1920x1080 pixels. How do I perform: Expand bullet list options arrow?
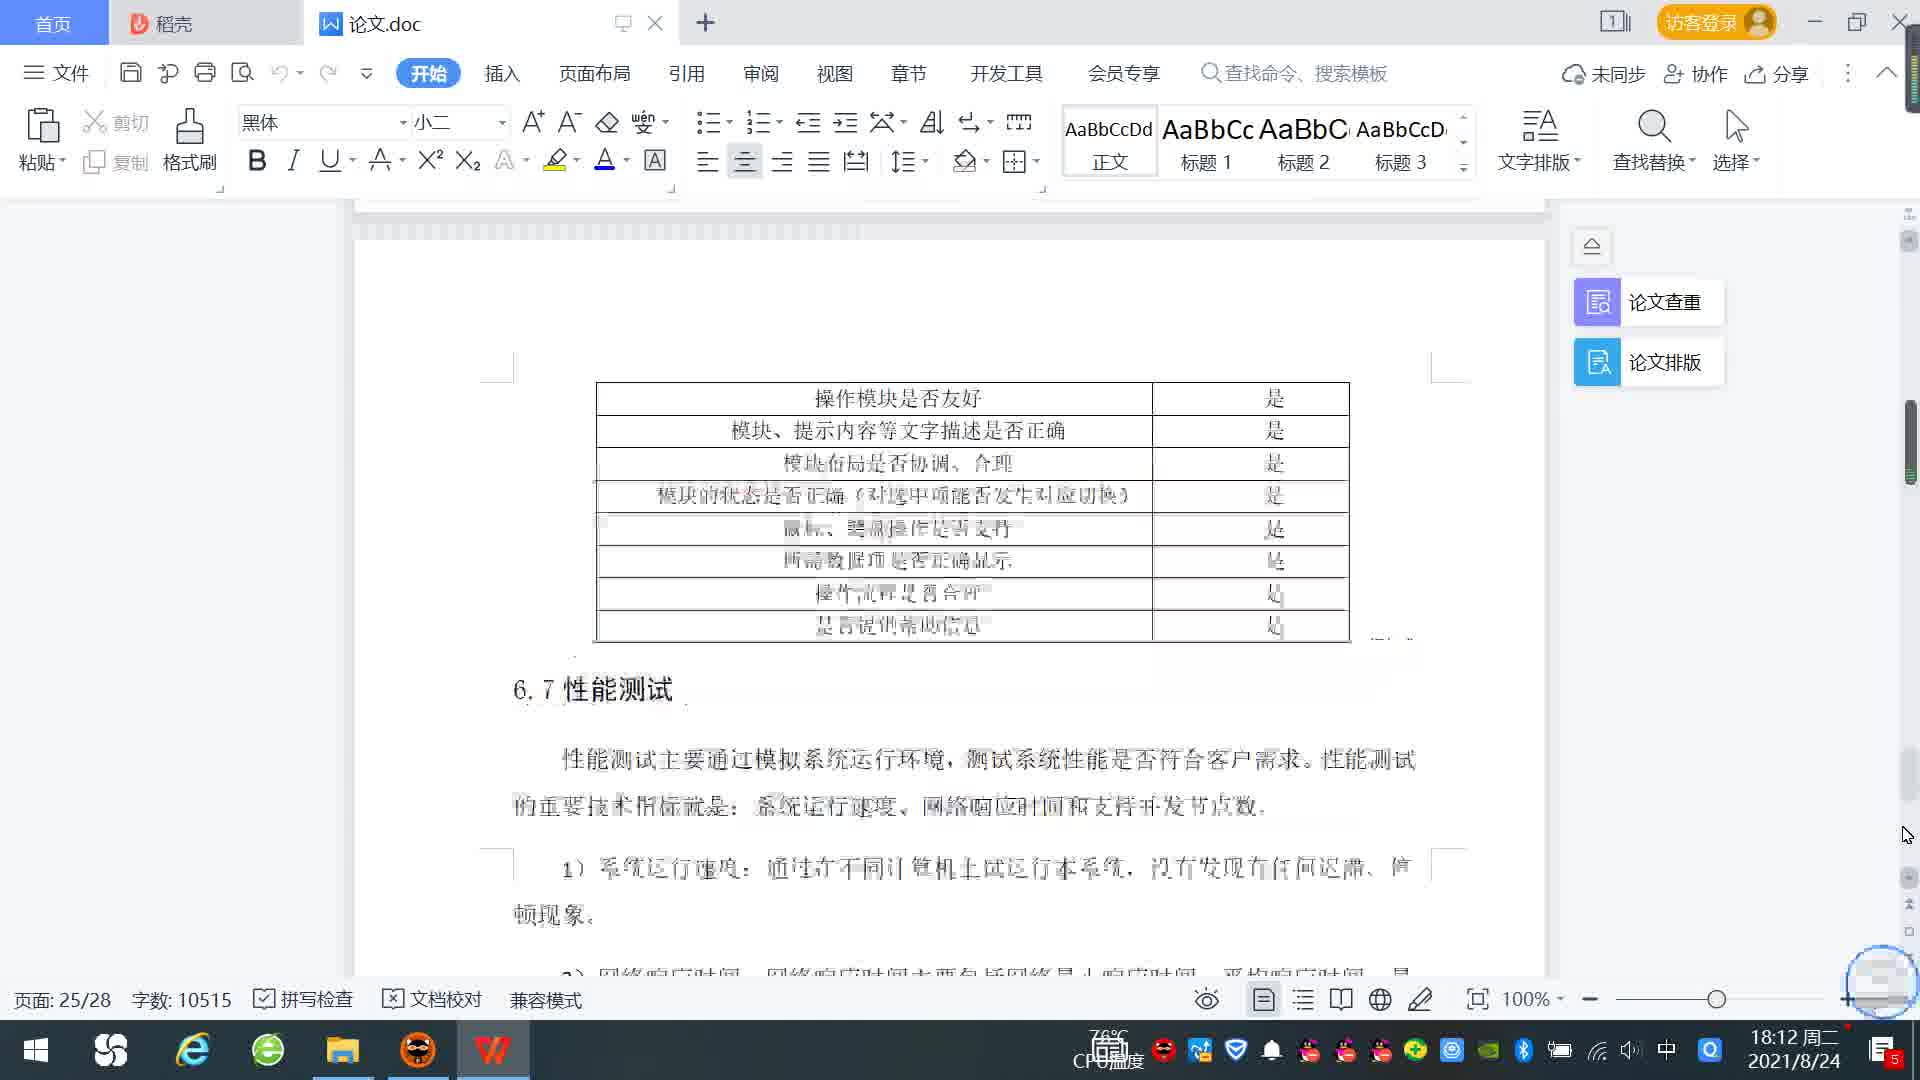tap(729, 122)
